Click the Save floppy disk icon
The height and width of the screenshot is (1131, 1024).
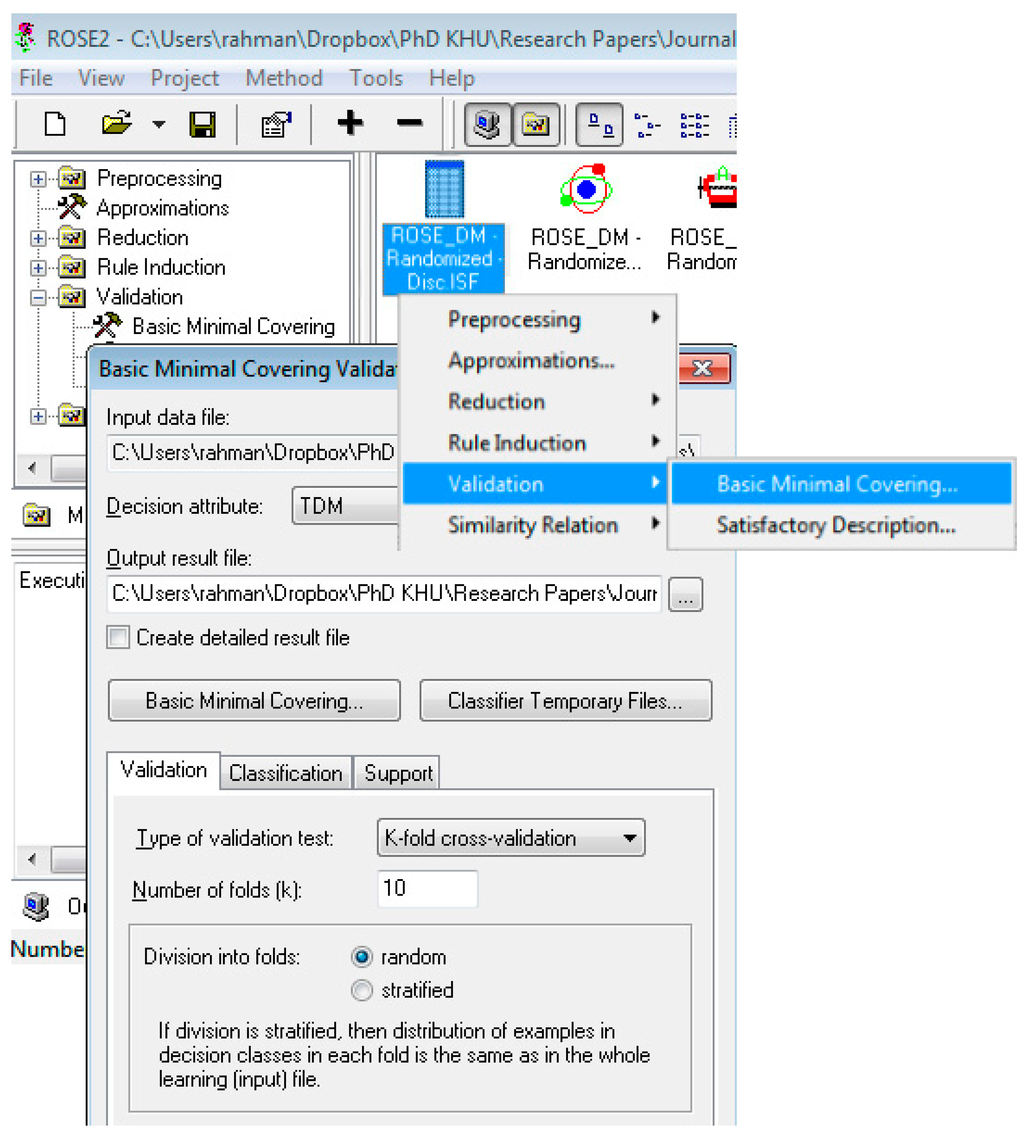pyautogui.click(x=203, y=124)
